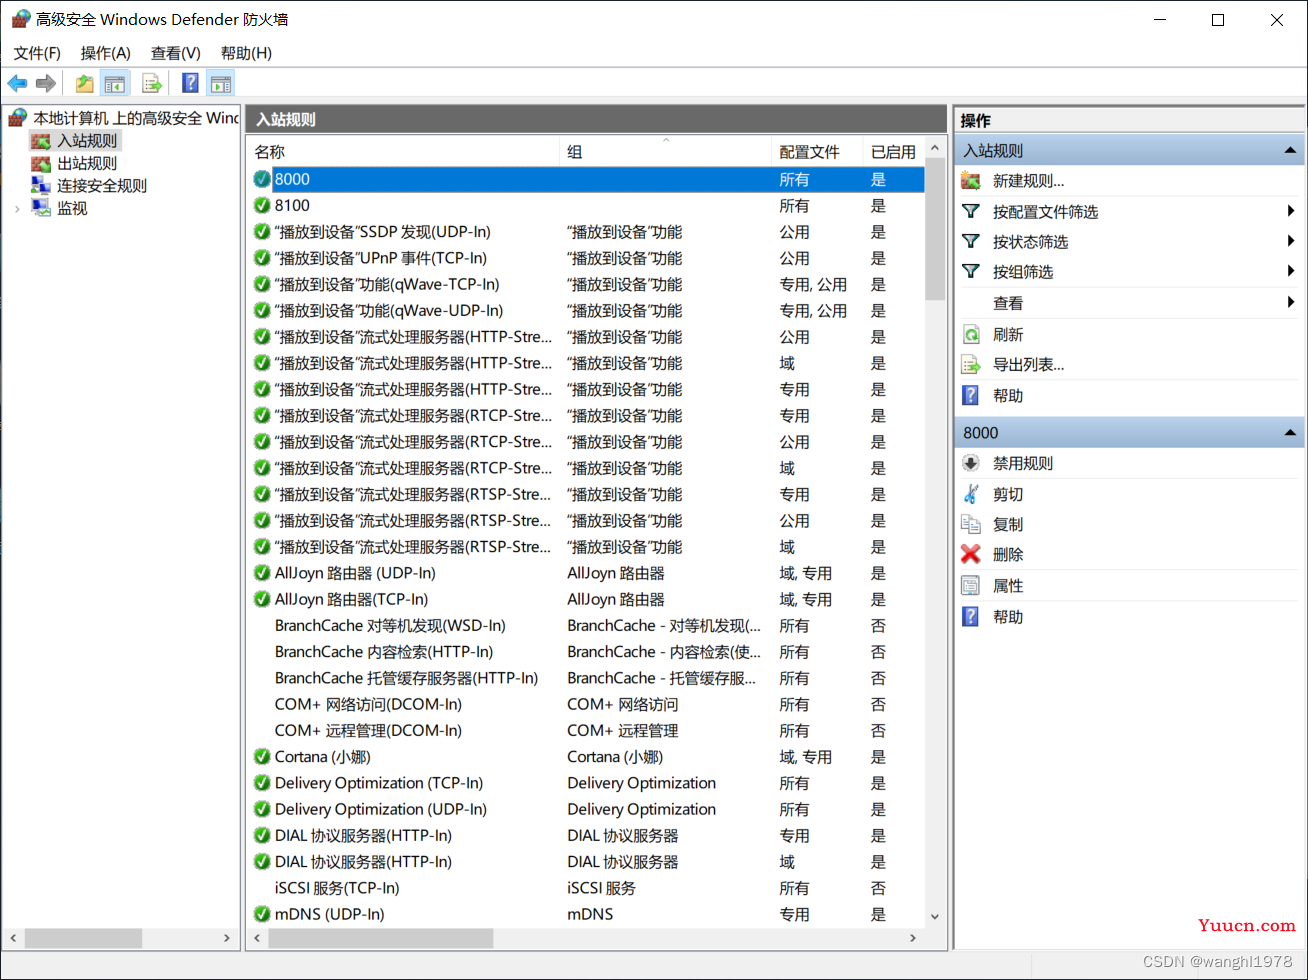1308x980 pixels.
Task: Click the Export list toolbar icon
Action: (152, 83)
